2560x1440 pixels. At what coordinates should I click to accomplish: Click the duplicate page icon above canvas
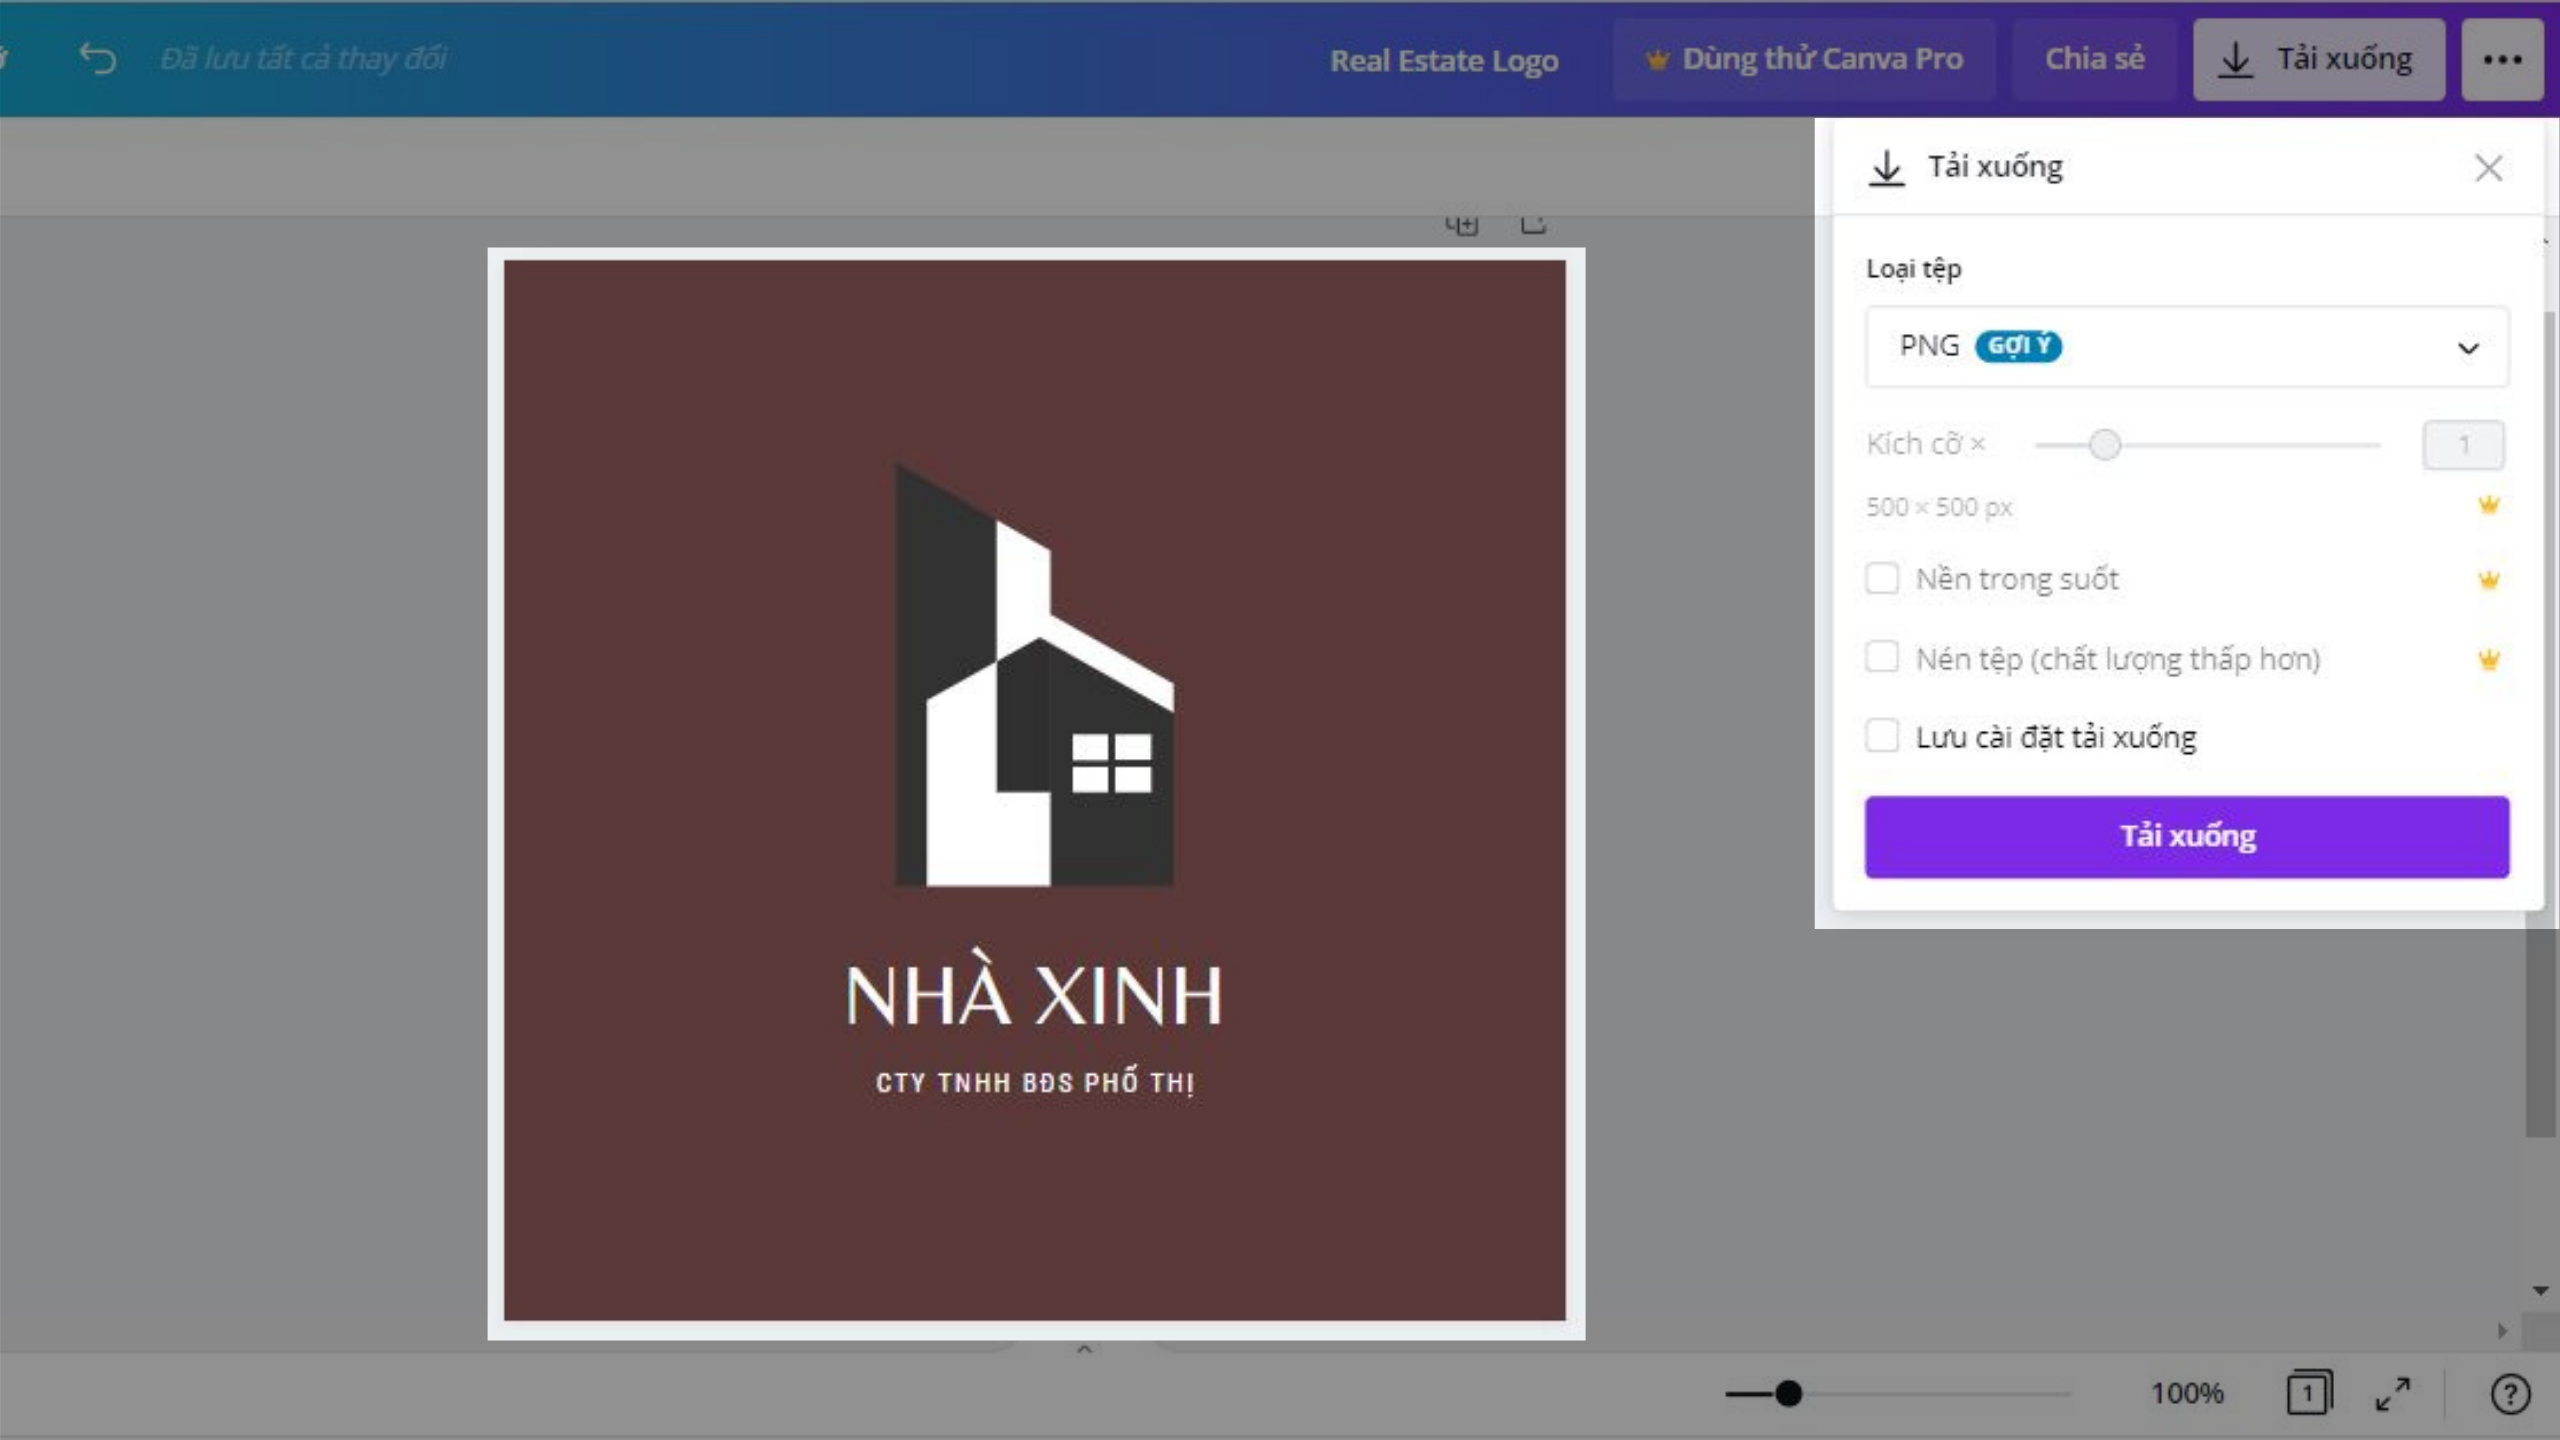point(1462,225)
